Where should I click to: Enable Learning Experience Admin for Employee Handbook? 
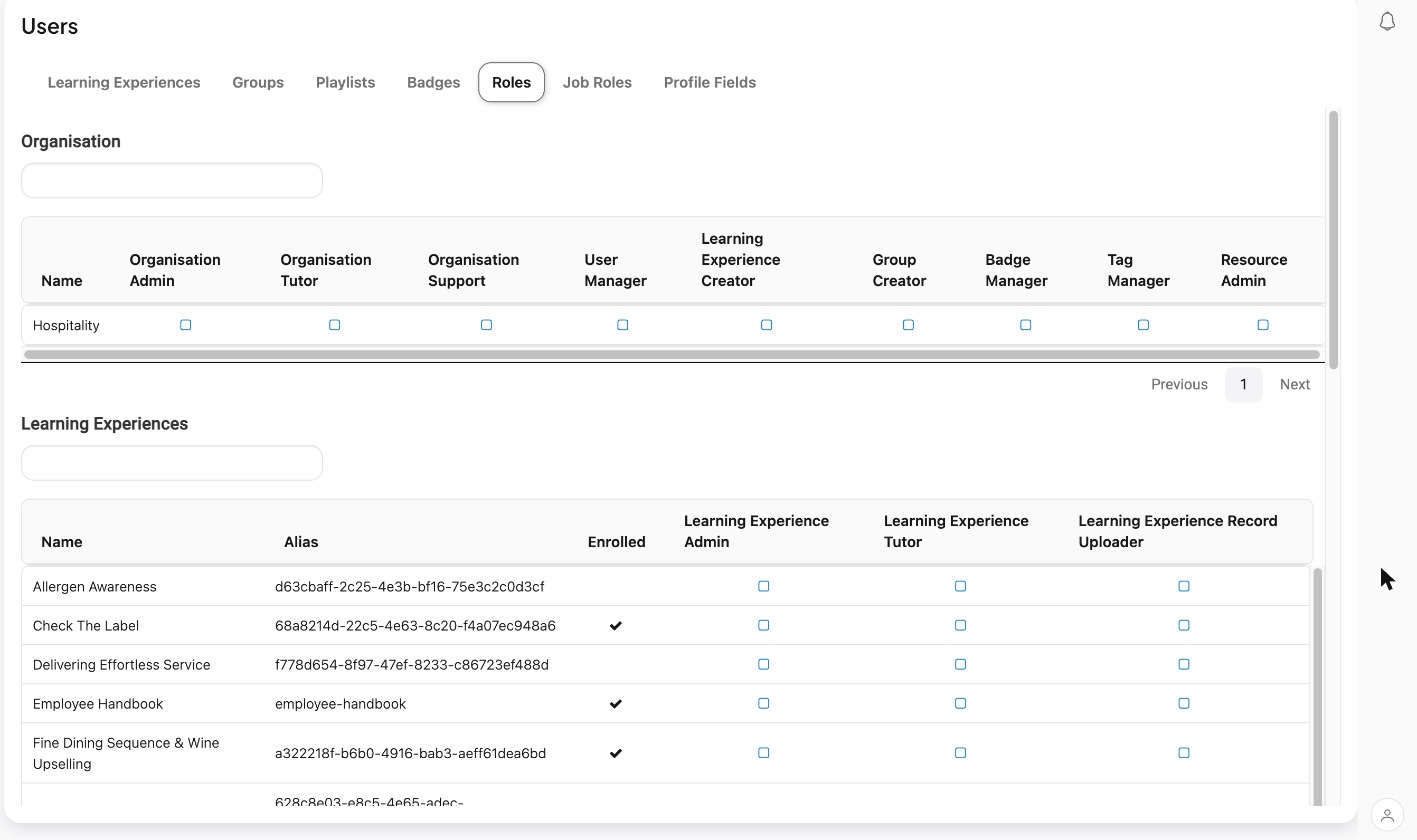point(763,703)
